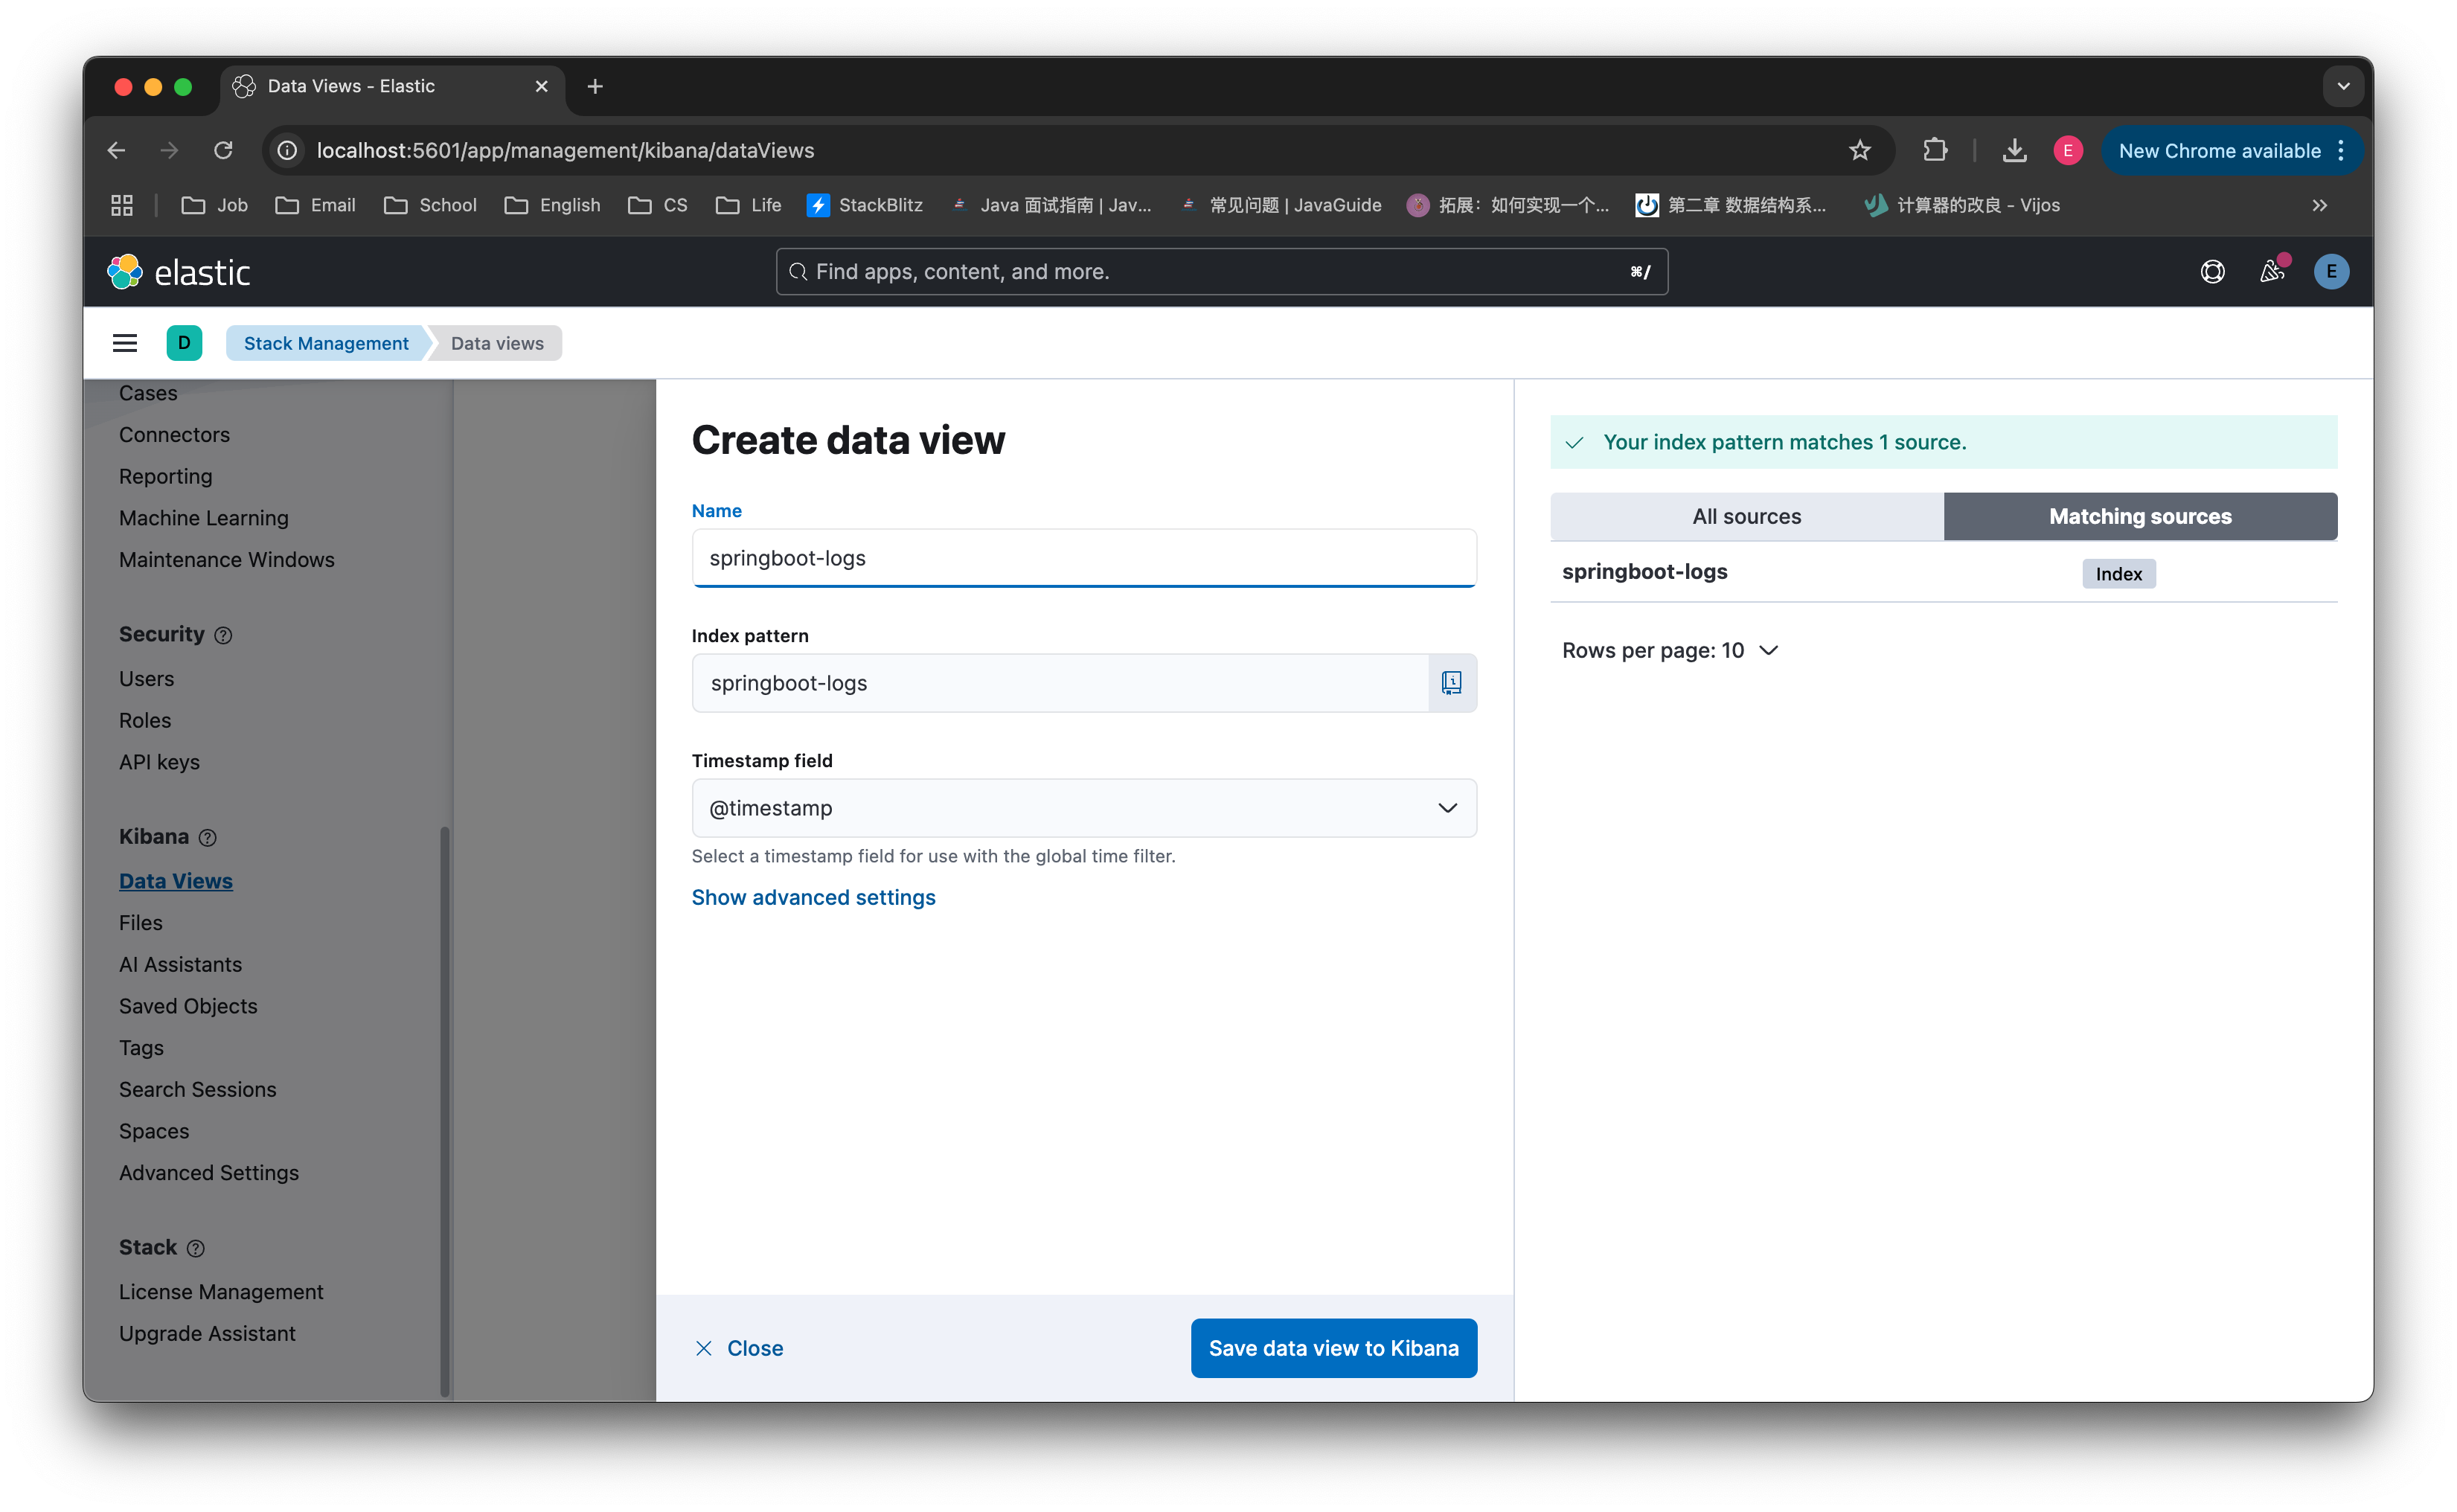Open the Chrome extensions puzzle icon
2457x1512 pixels.
pyautogui.click(x=1935, y=150)
